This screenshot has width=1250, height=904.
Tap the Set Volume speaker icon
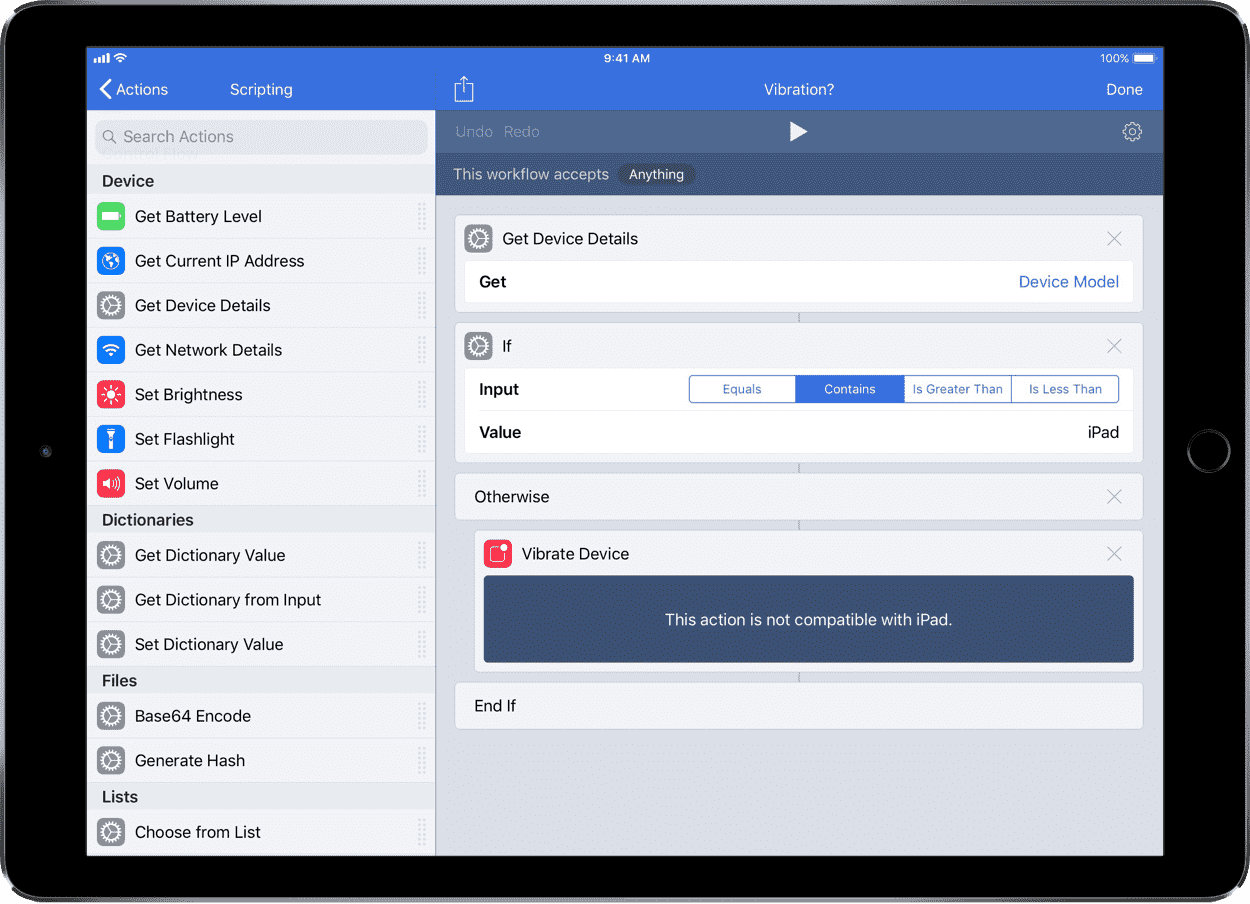click(x=111, y=483)
